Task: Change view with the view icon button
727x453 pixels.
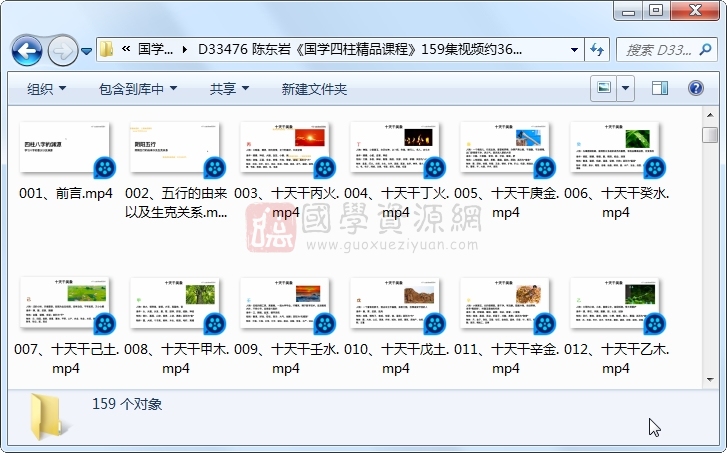Action: (603, 88)
